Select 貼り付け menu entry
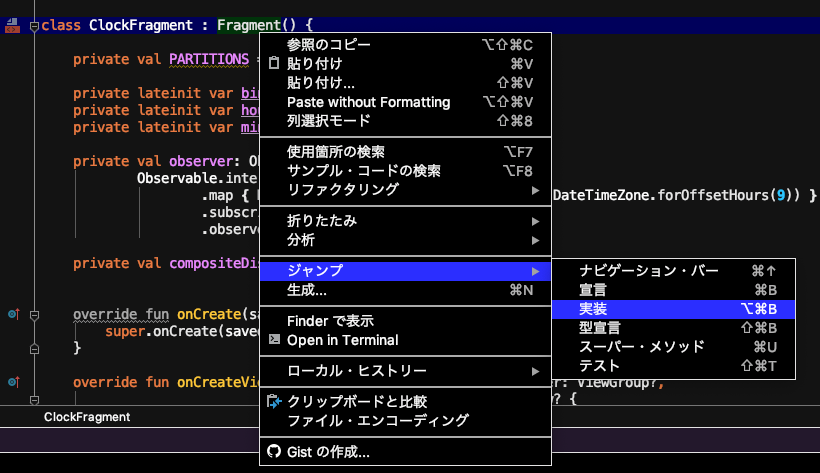This screenshot has width=820, height=473. [x=405, y=63]
